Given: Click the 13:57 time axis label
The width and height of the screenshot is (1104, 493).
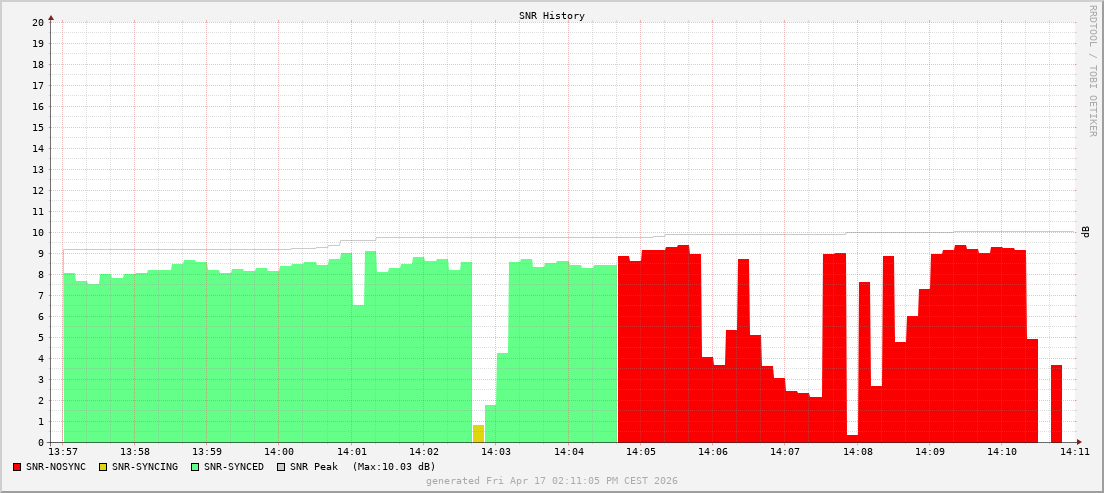Looking at the screenshot, I should [x=62, y=452].
